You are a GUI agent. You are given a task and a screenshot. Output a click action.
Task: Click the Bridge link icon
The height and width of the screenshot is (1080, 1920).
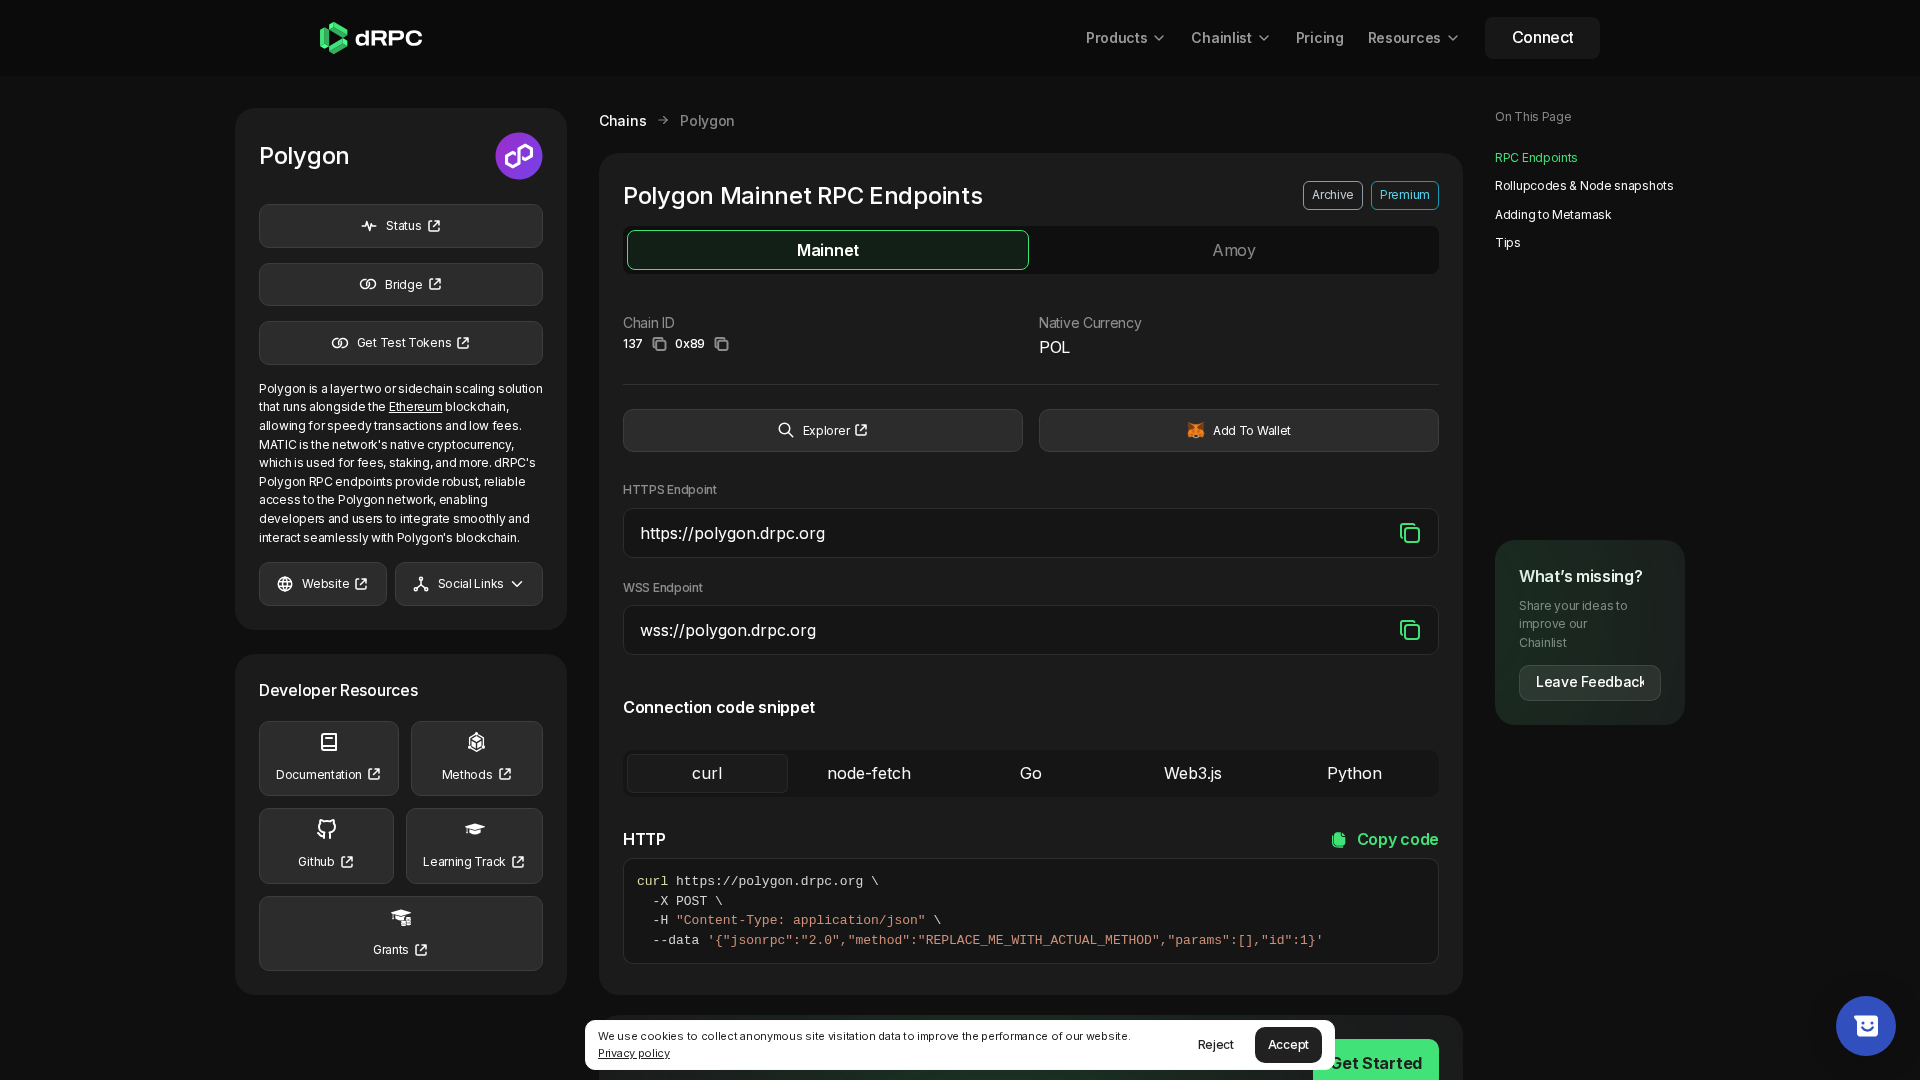point(368,285)
